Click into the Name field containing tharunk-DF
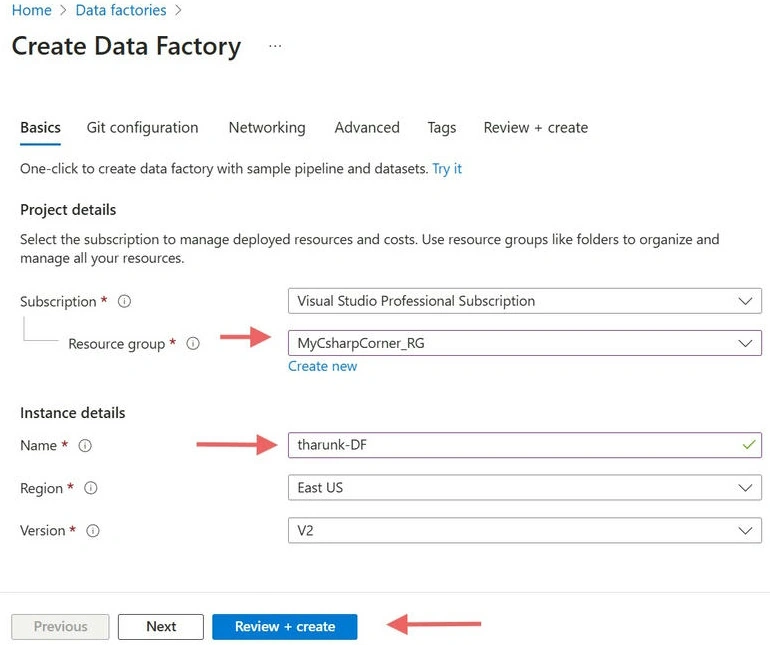The height and width of the screenshot is (645, 770). click(524, 445)
